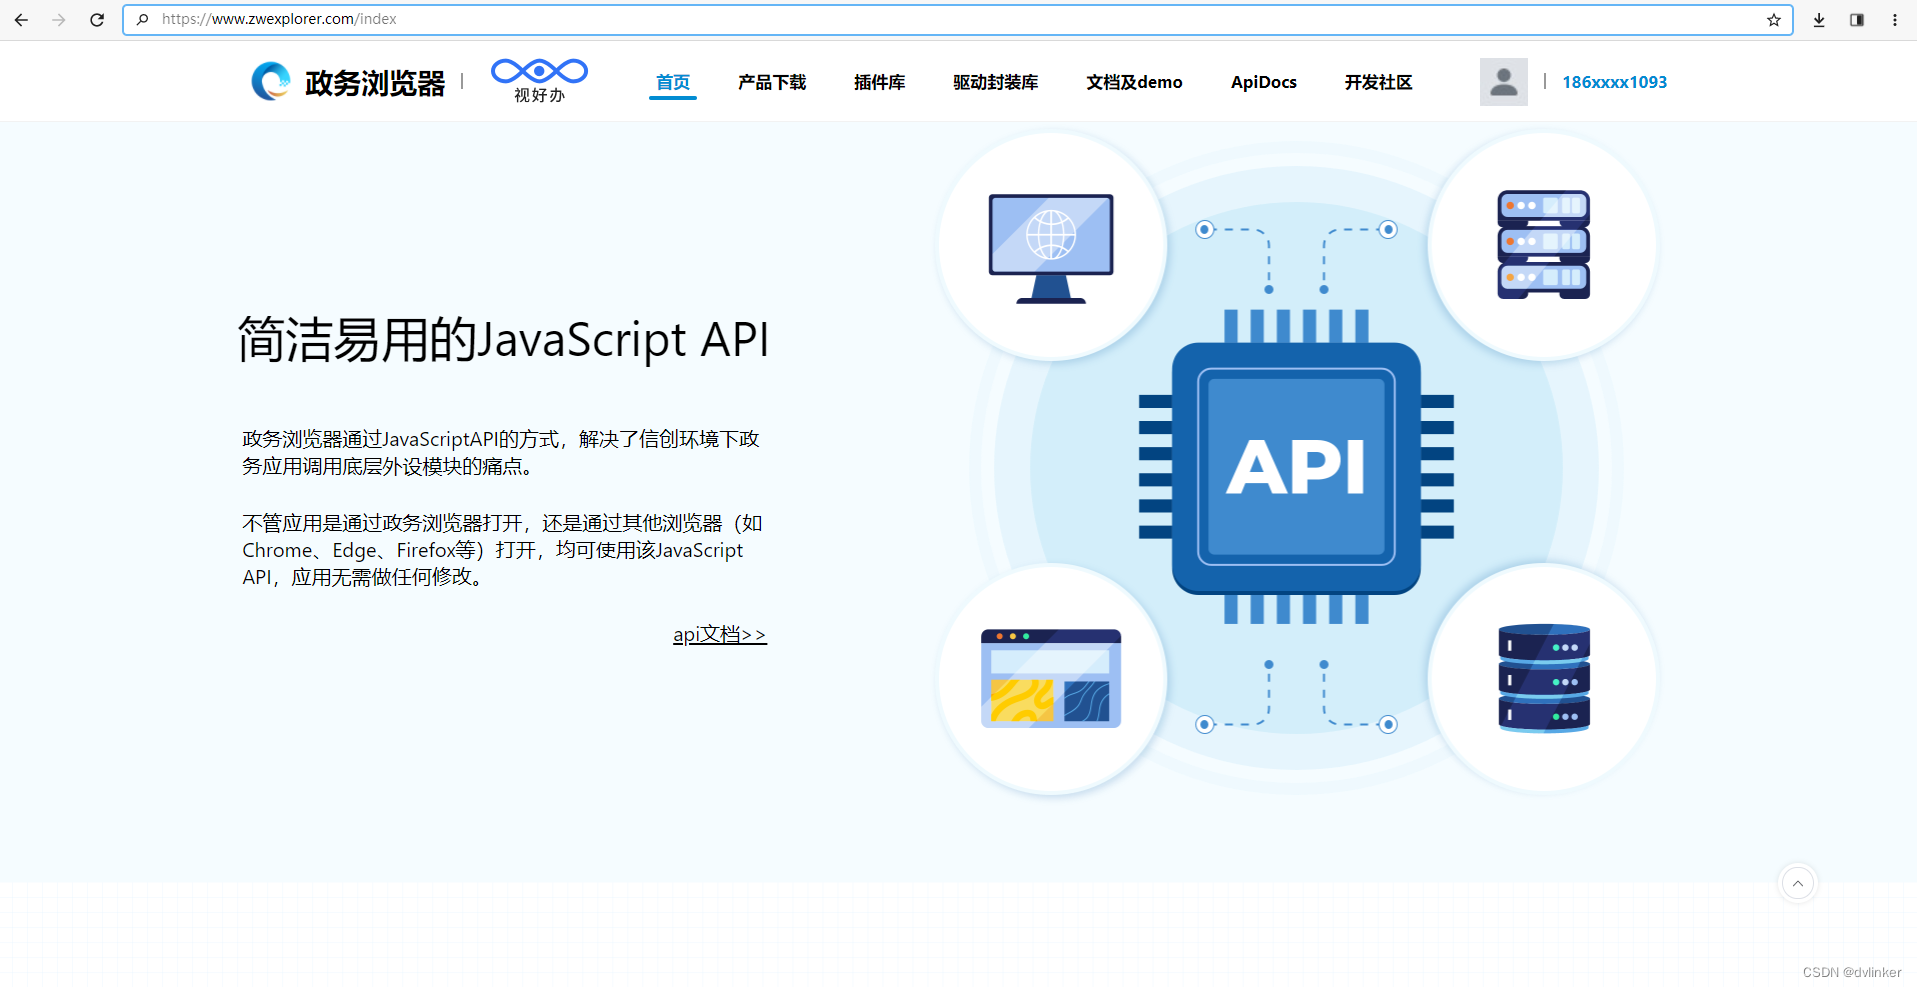Screen dimensions: 1917x987
Task: Open the user avatar icon
Action: [x=1504, y=82]
